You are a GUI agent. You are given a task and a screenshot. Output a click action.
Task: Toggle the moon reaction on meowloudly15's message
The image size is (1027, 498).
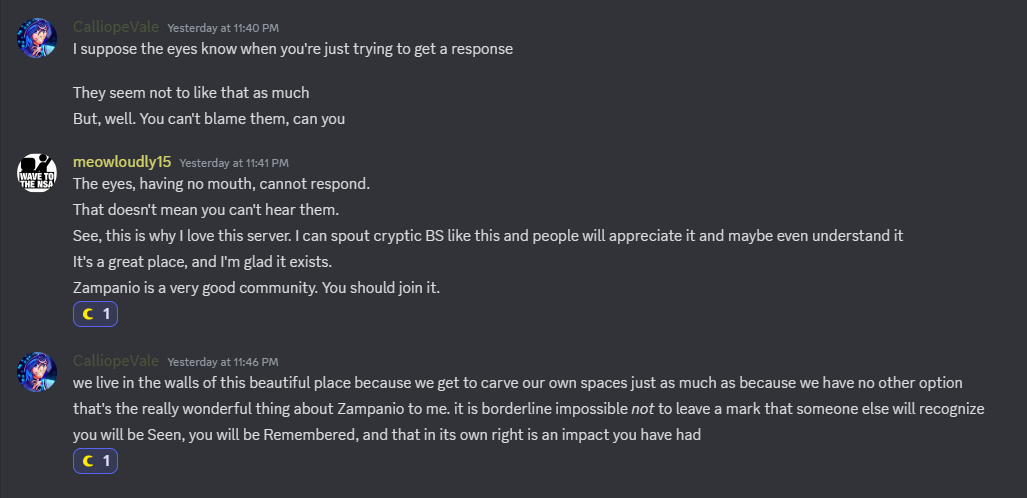[96, 315]
